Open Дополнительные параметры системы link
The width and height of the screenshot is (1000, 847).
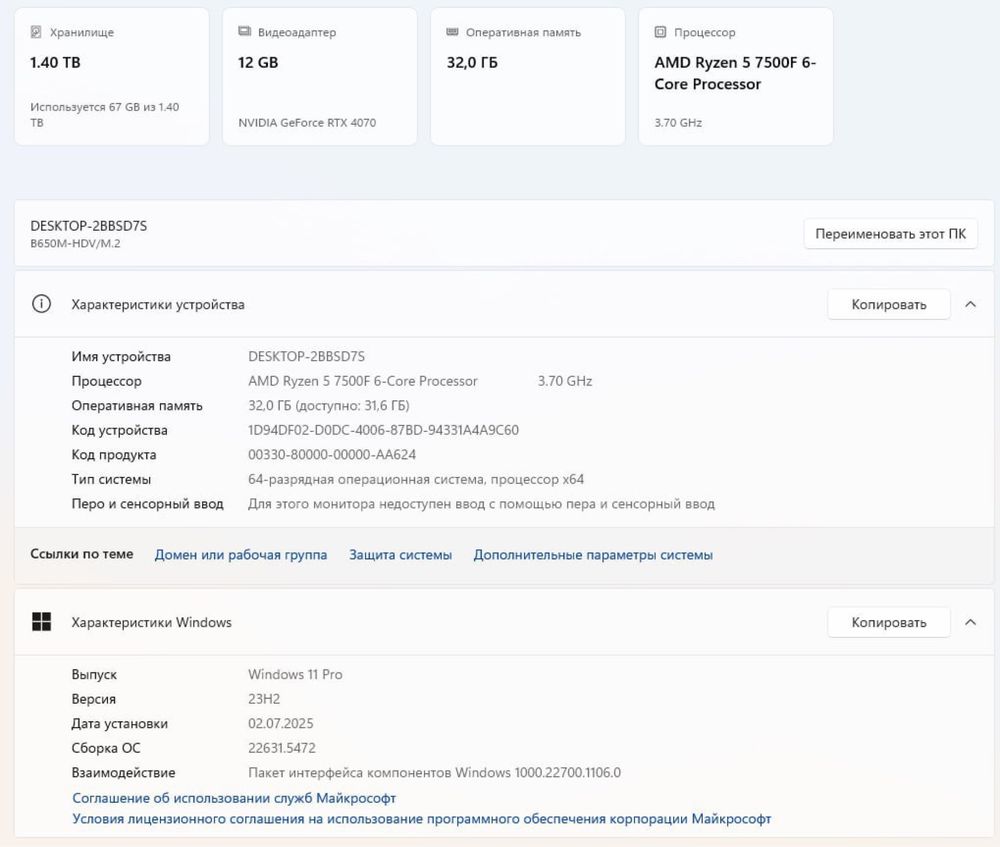592,555
